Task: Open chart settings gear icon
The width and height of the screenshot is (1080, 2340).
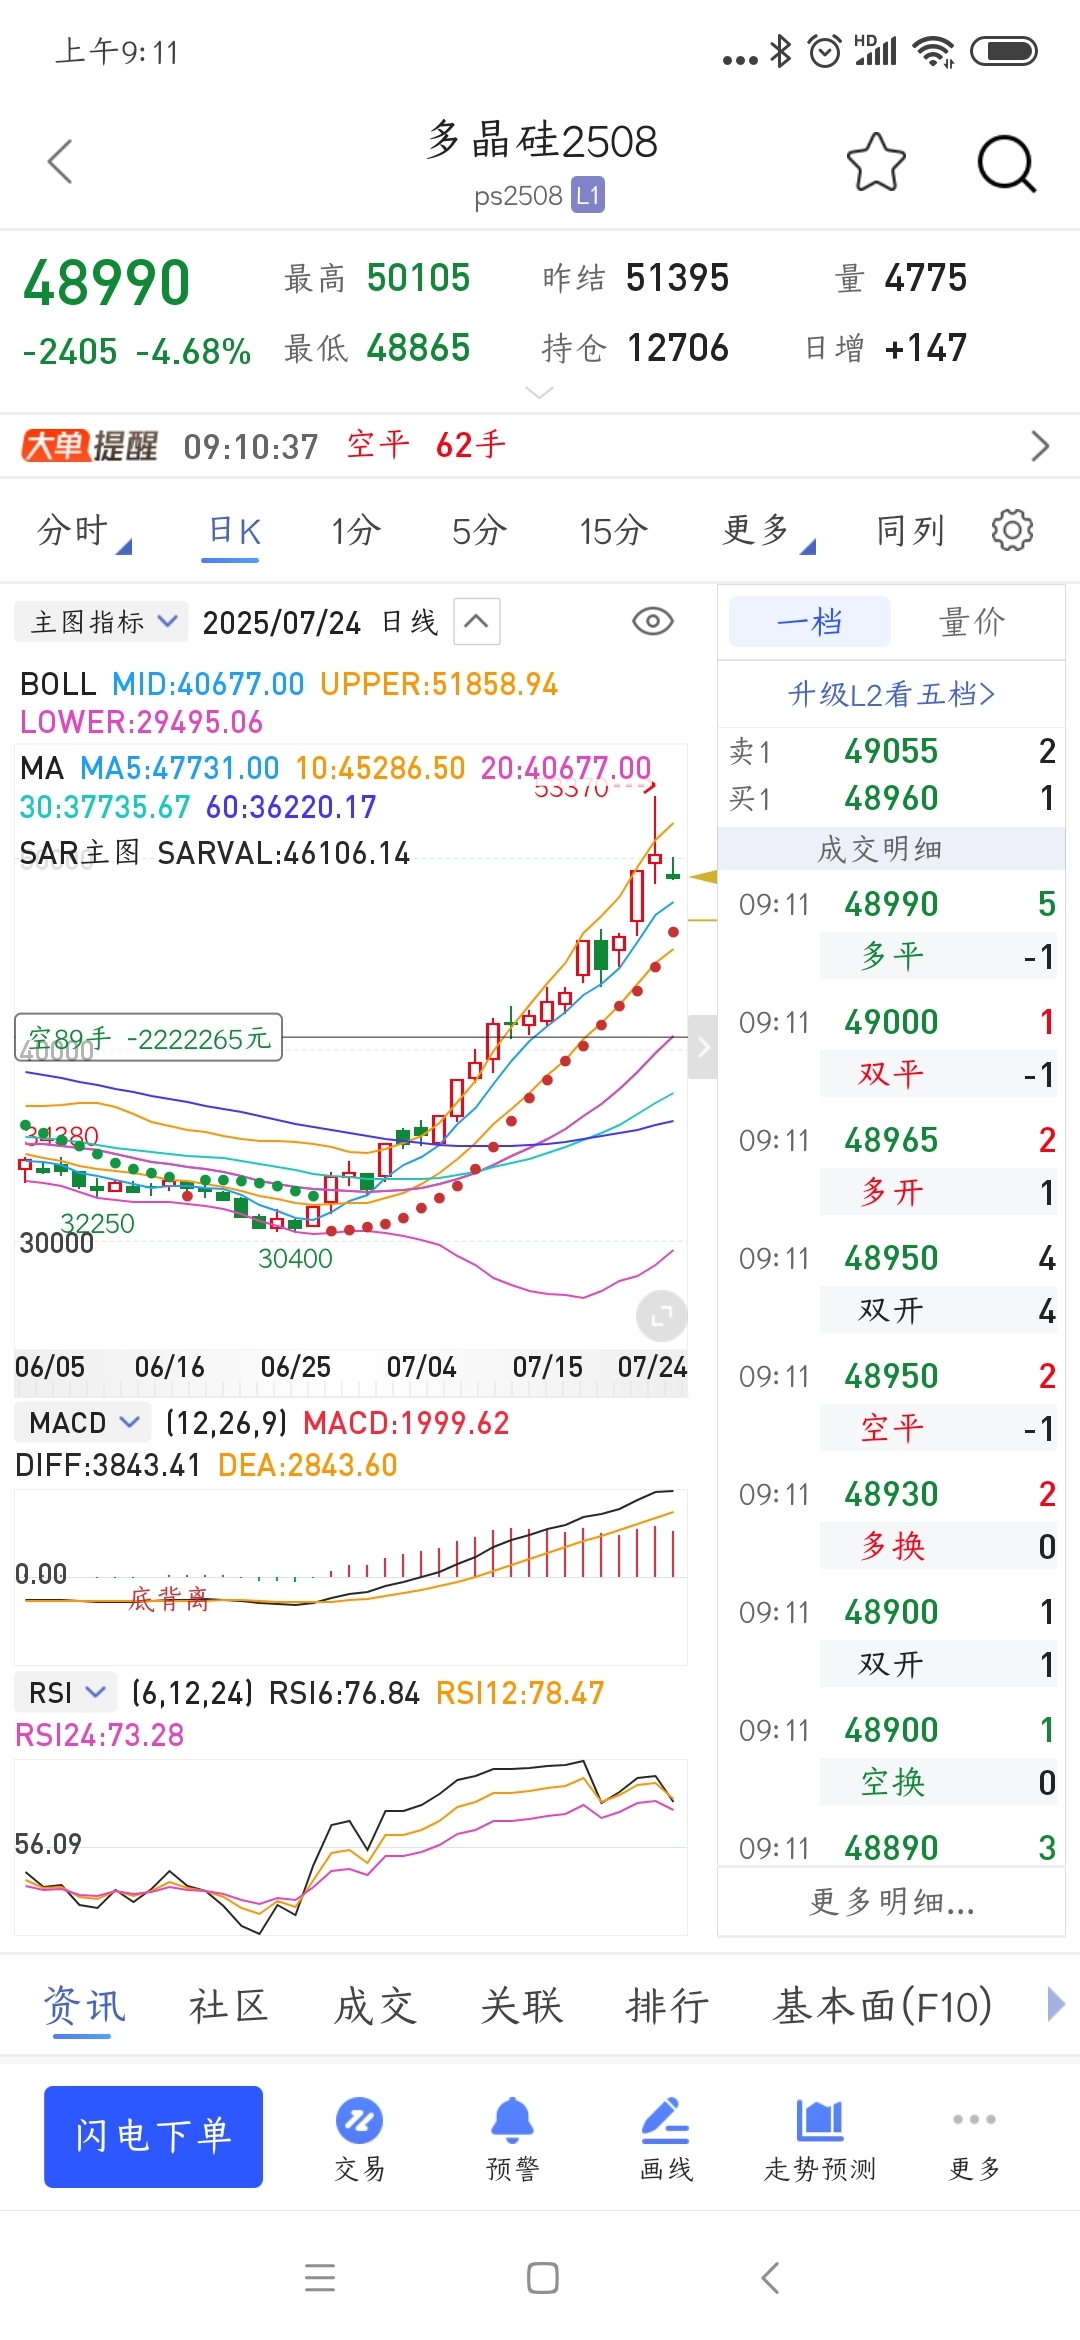Action: [x=1012, y=530]
